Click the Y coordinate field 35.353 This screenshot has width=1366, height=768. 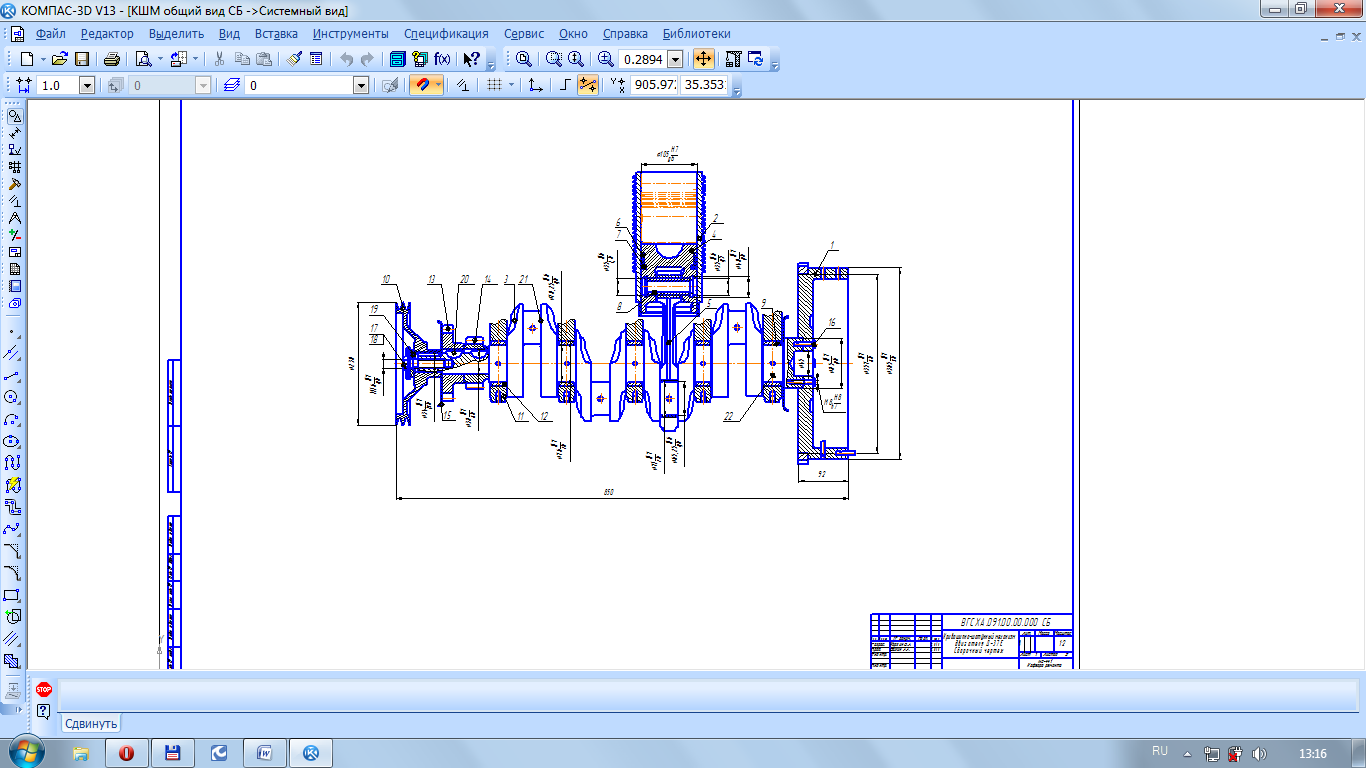click(704, 86)
